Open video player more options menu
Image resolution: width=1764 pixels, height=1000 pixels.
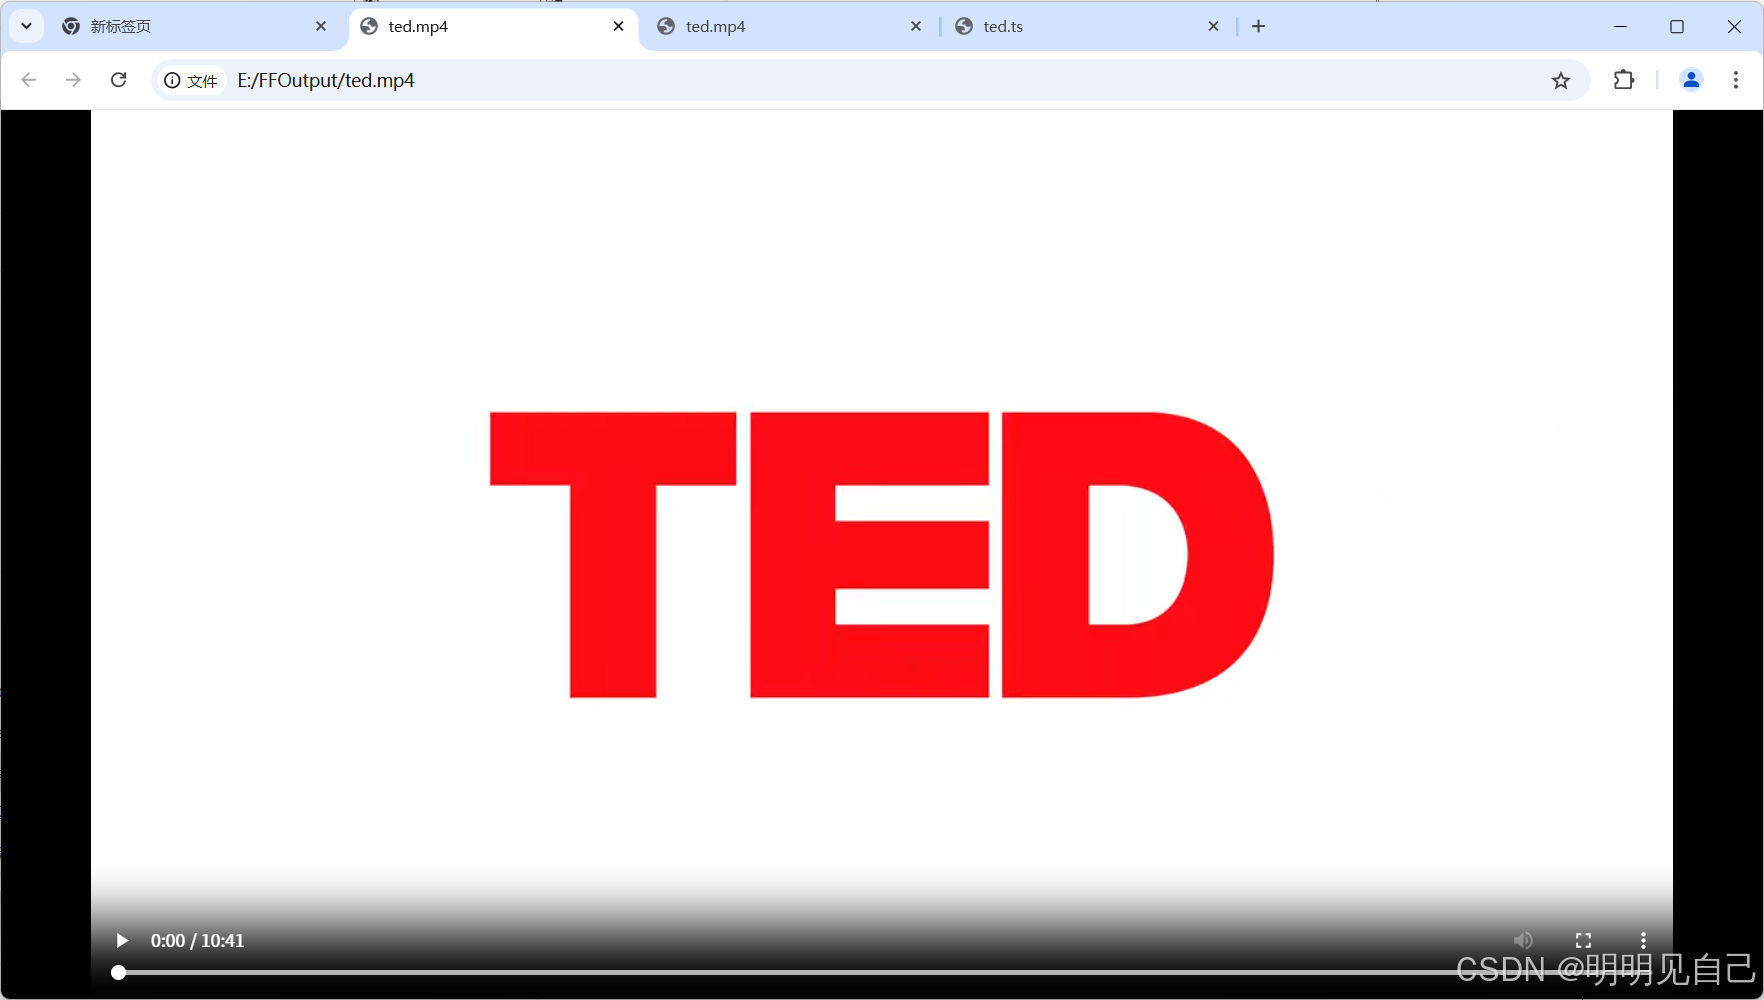tap(1643, 941)
